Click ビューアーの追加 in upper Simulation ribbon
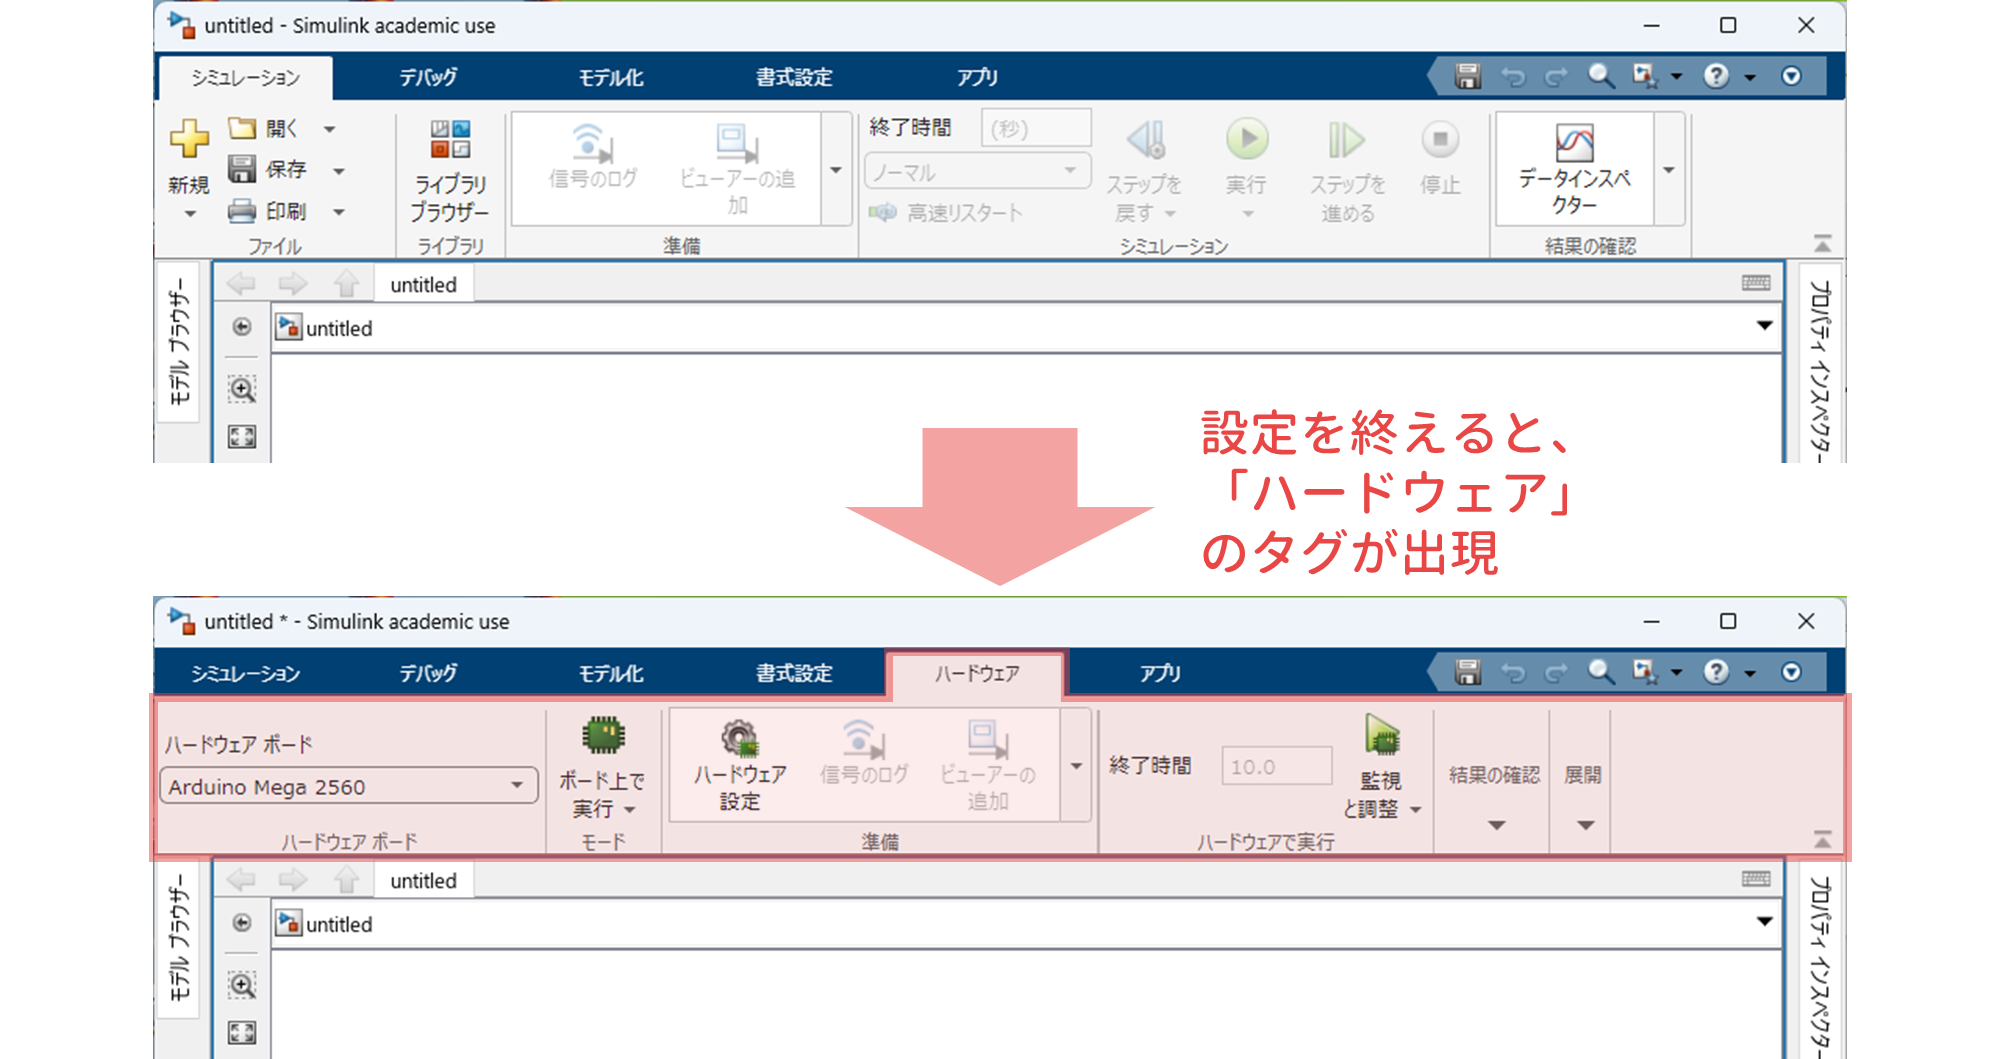This screenshot has width=2000, height=1059. 738,170
